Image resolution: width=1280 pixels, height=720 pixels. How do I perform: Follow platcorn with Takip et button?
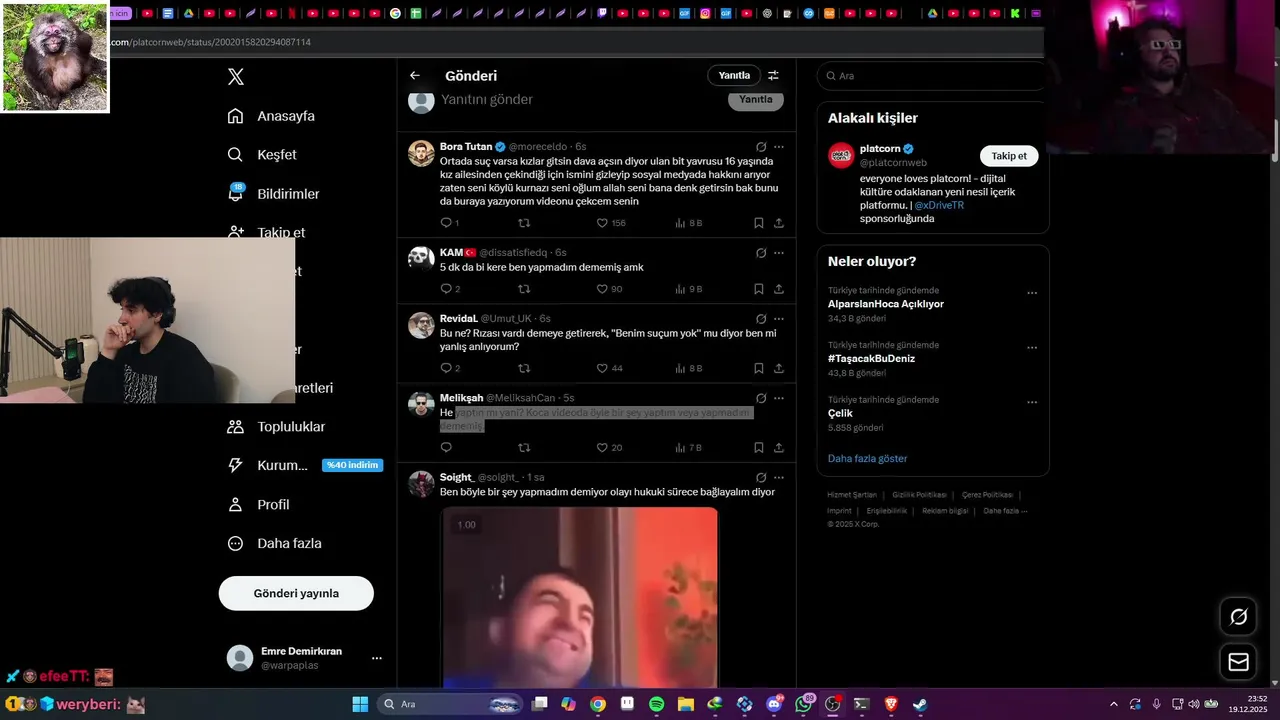[1009, 156]
